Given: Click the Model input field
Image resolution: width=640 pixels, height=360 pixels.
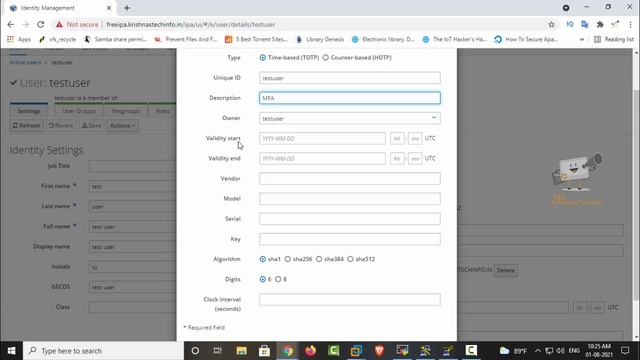Looking at the screenshot, I should 350,199.
